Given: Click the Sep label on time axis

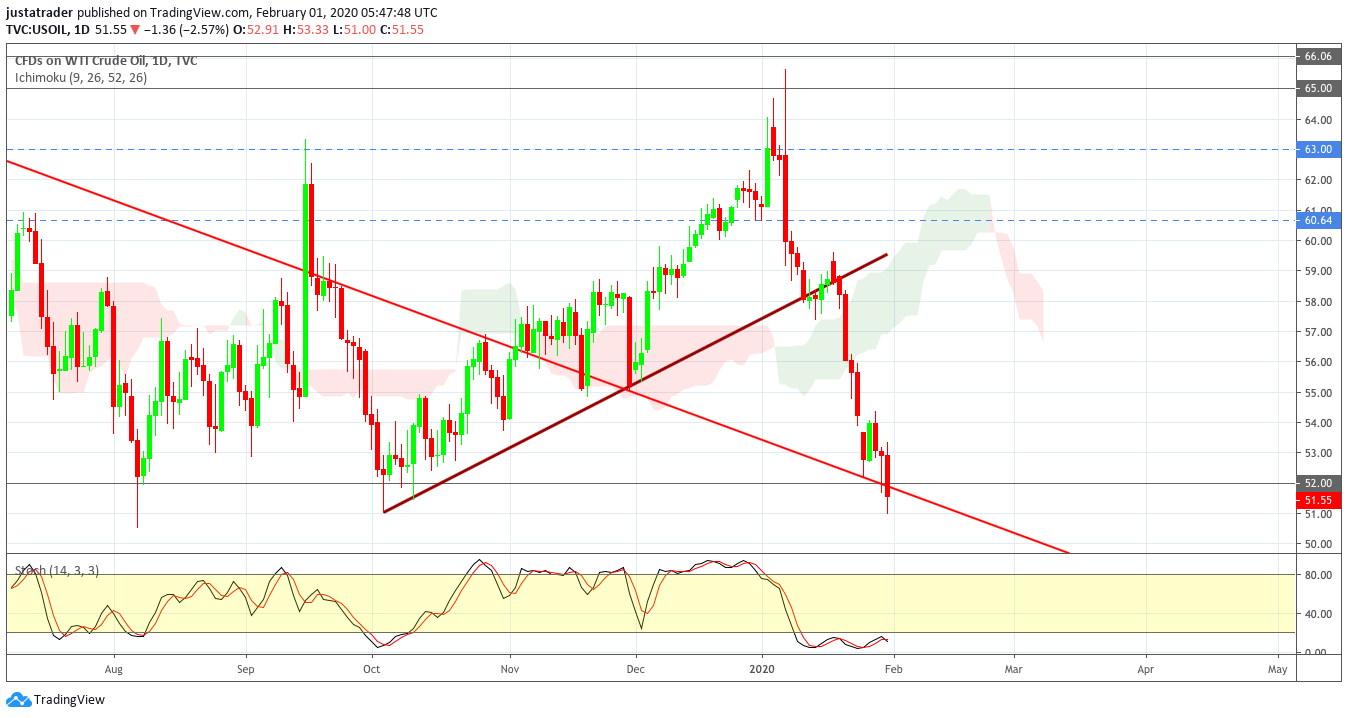Looking at the screenshot, I should 246,668.
